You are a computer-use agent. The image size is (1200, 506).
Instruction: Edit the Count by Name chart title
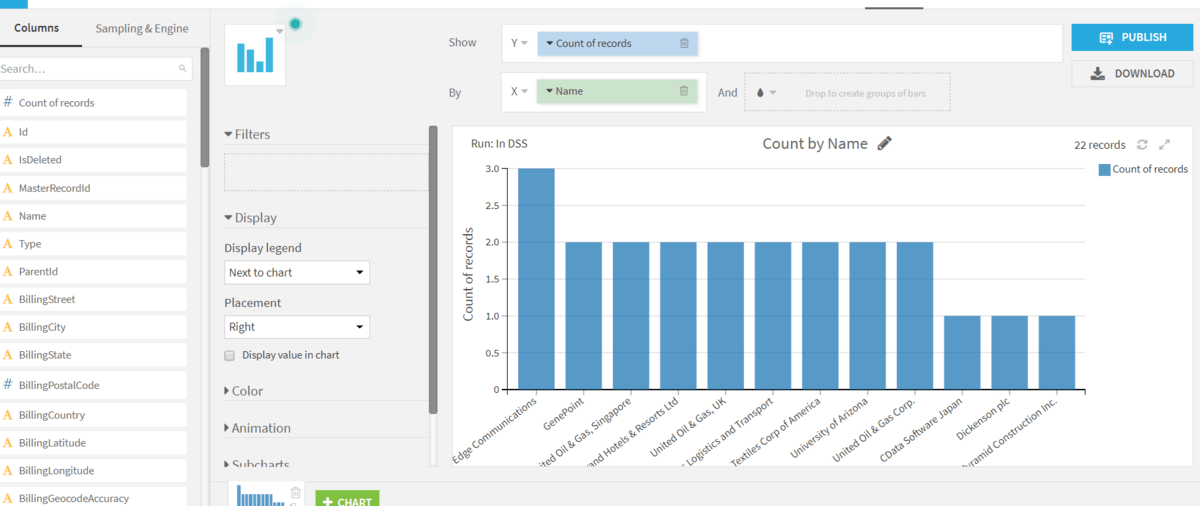884,144
